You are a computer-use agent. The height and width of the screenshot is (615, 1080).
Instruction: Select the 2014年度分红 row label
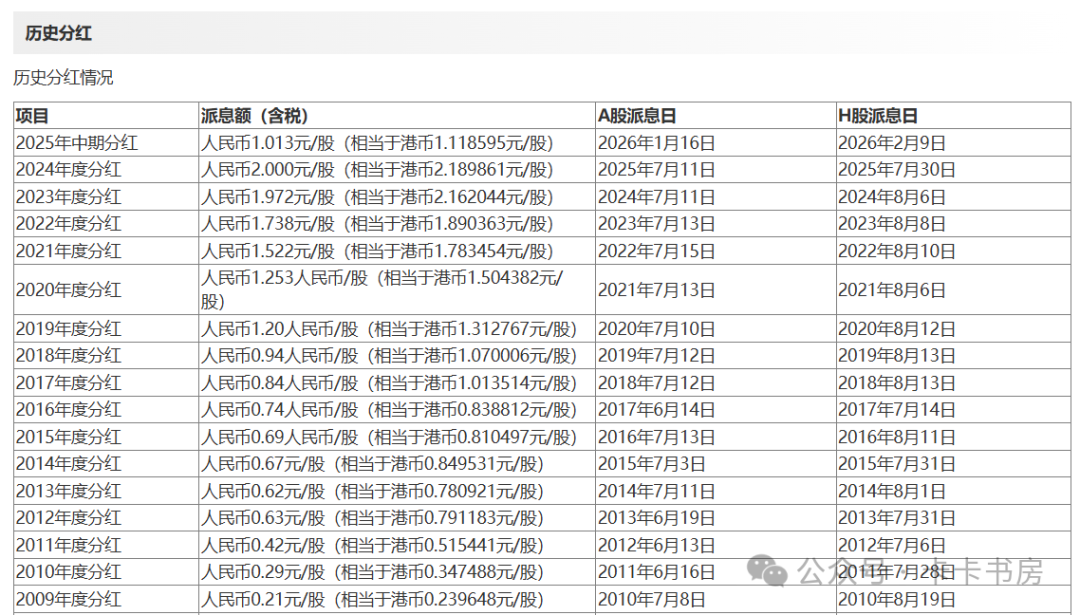point(69,464)
